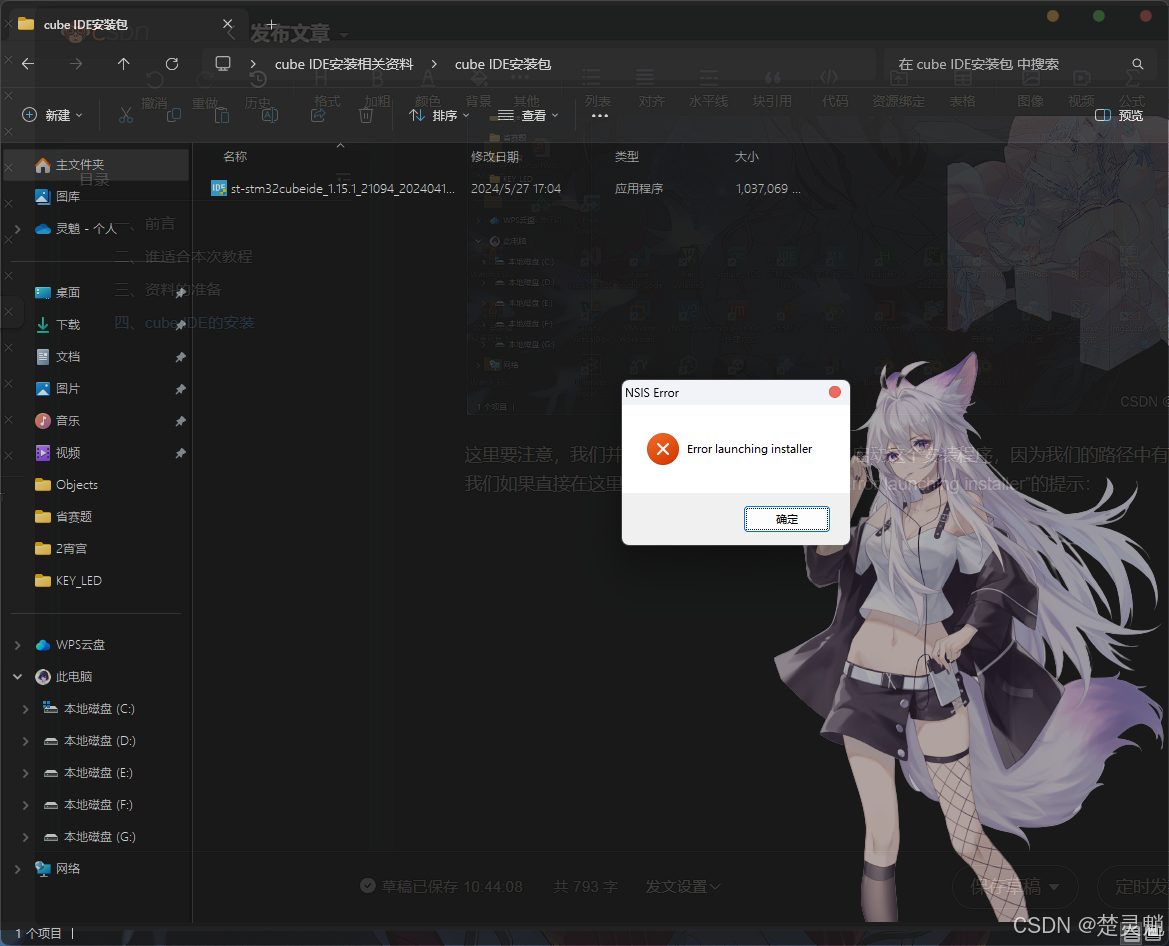Open the 查看 view dropdown
The width and height of the screenshot is (1169, 946).
click(528, 115)
